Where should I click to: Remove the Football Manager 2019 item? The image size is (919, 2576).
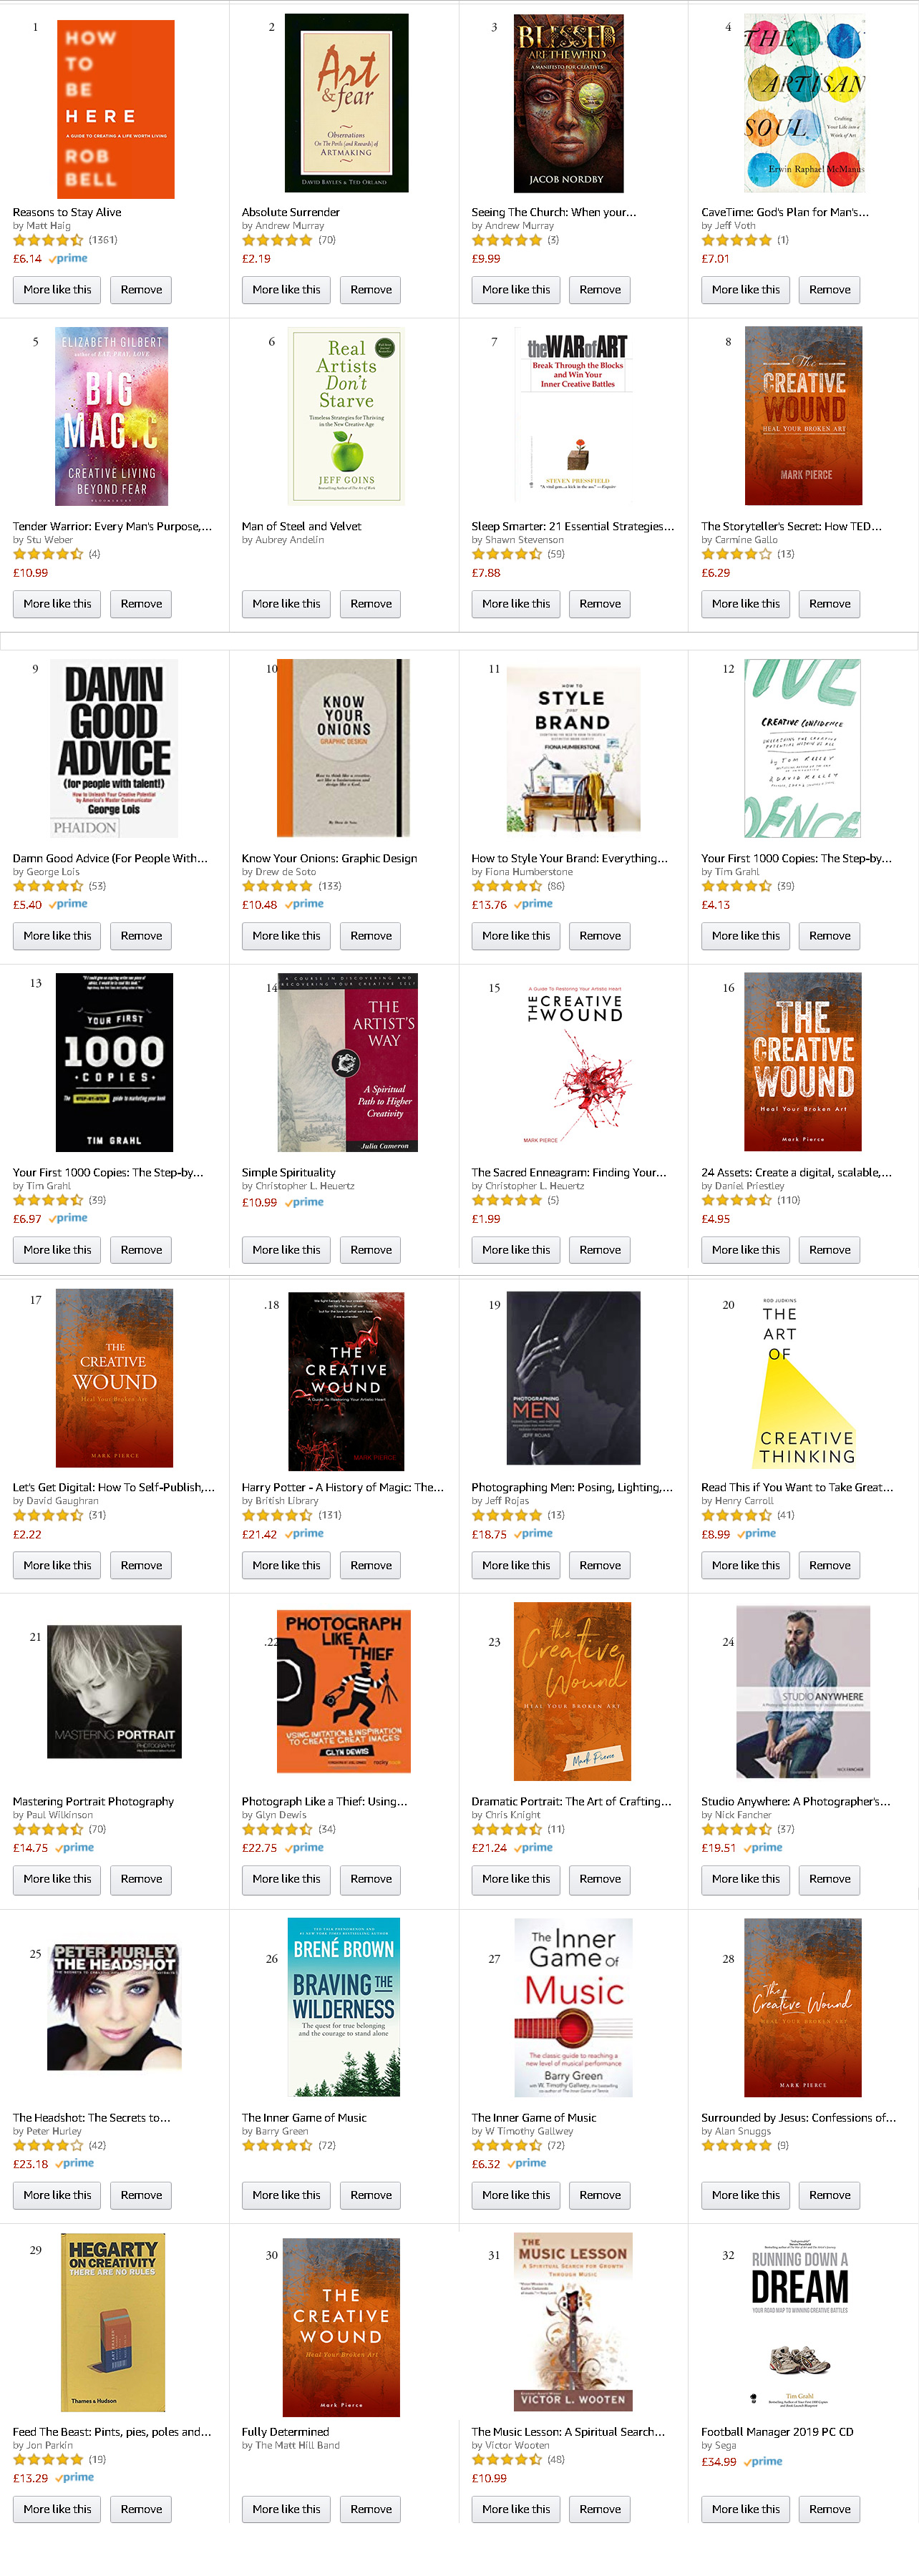pyautogui.click(x=829, y=2509)
